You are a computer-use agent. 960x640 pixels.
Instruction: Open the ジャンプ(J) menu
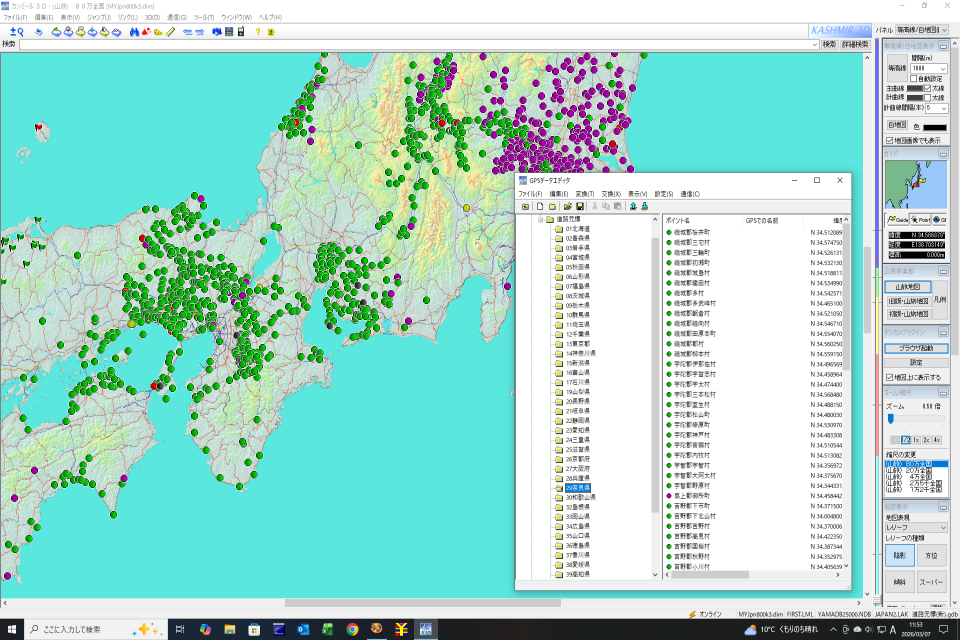click(x=99, y=18)
